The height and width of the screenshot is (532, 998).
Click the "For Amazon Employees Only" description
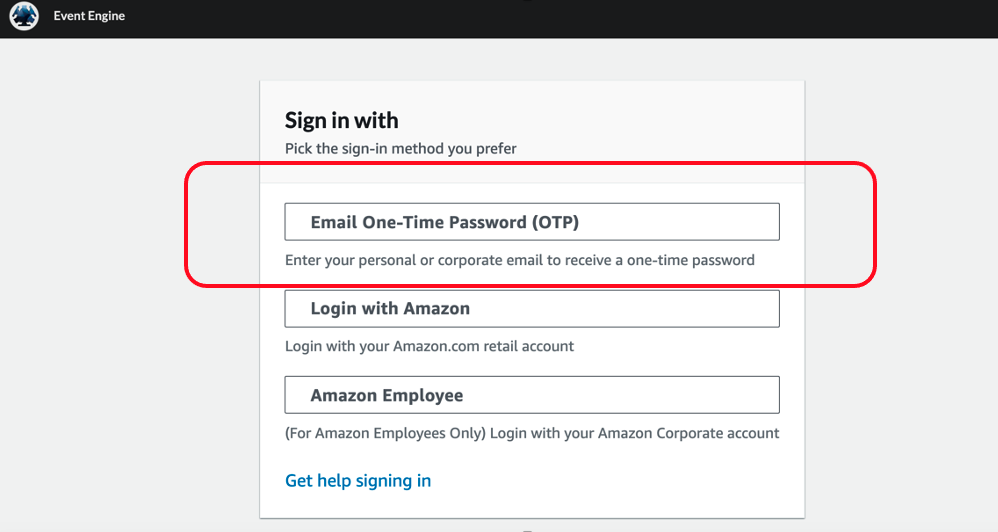pos(531,433)
